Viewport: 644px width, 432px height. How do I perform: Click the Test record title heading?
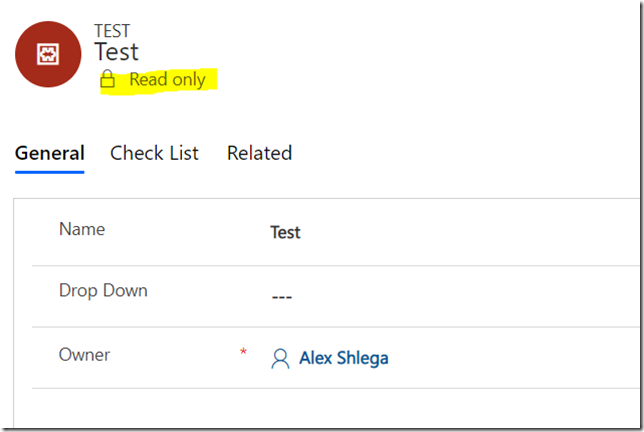point(117,52)
